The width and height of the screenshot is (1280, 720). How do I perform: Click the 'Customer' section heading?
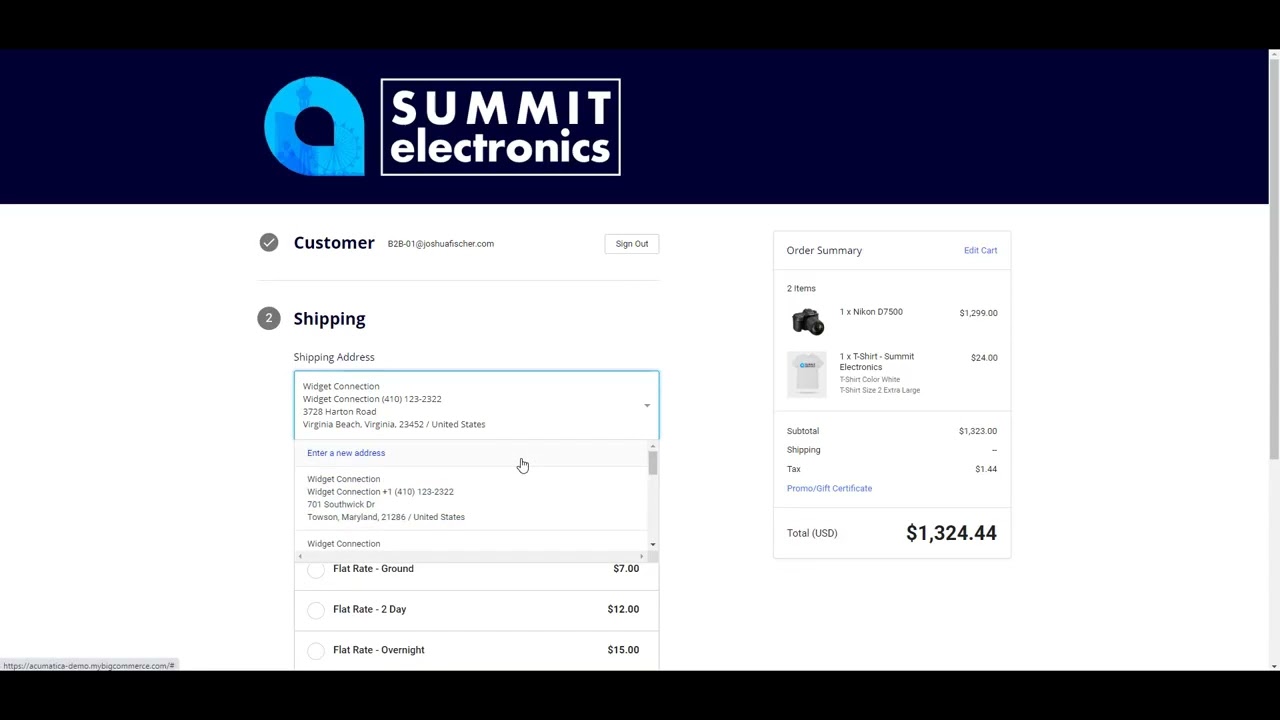click(x=334, y=243)
